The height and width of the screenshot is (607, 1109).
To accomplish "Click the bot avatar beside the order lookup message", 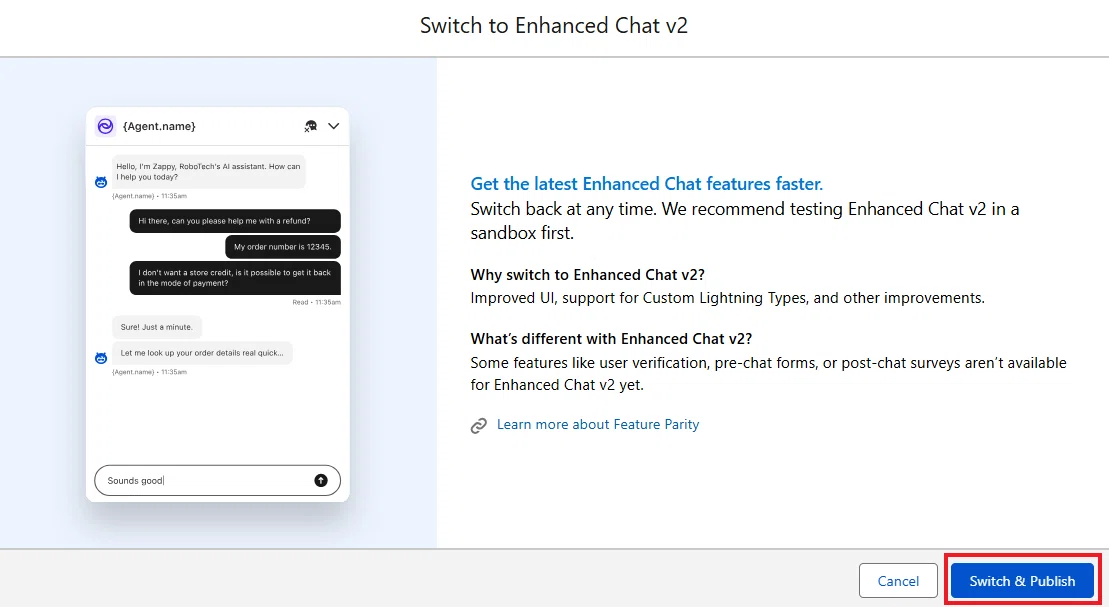I will (101, 358).
